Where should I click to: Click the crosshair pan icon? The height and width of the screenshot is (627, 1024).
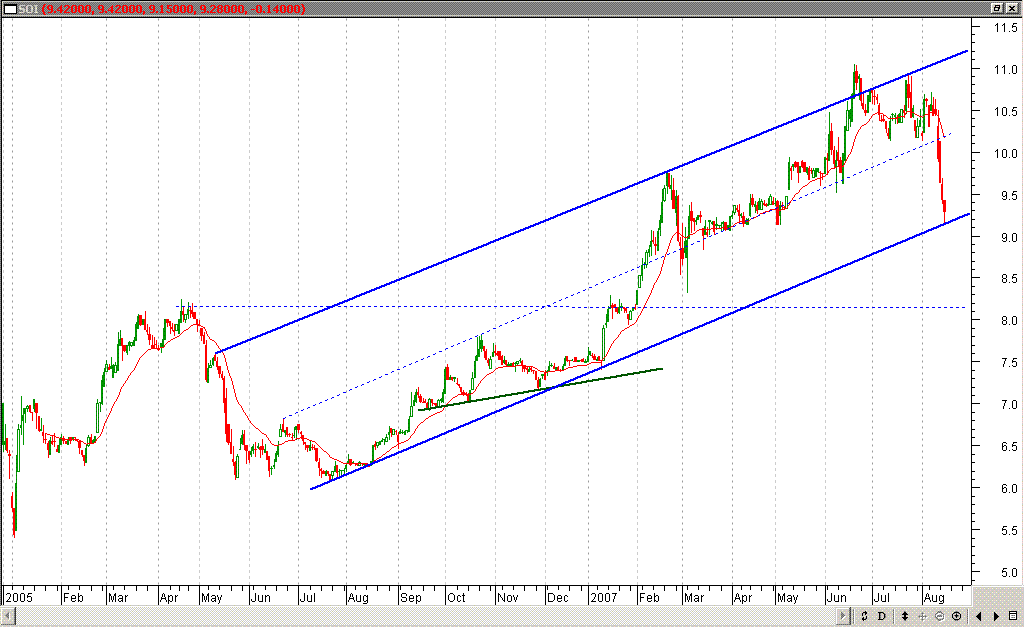click(x=922, y=616)
